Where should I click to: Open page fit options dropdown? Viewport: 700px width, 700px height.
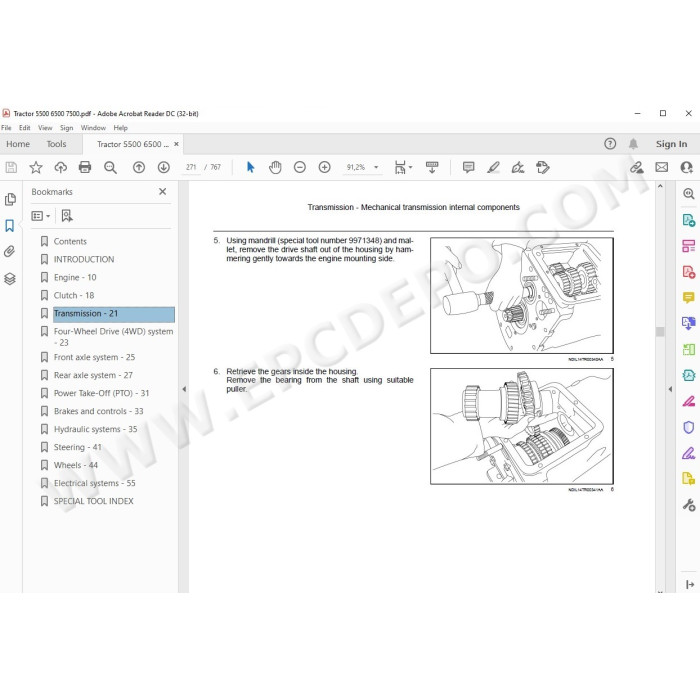tap(403, 167)
